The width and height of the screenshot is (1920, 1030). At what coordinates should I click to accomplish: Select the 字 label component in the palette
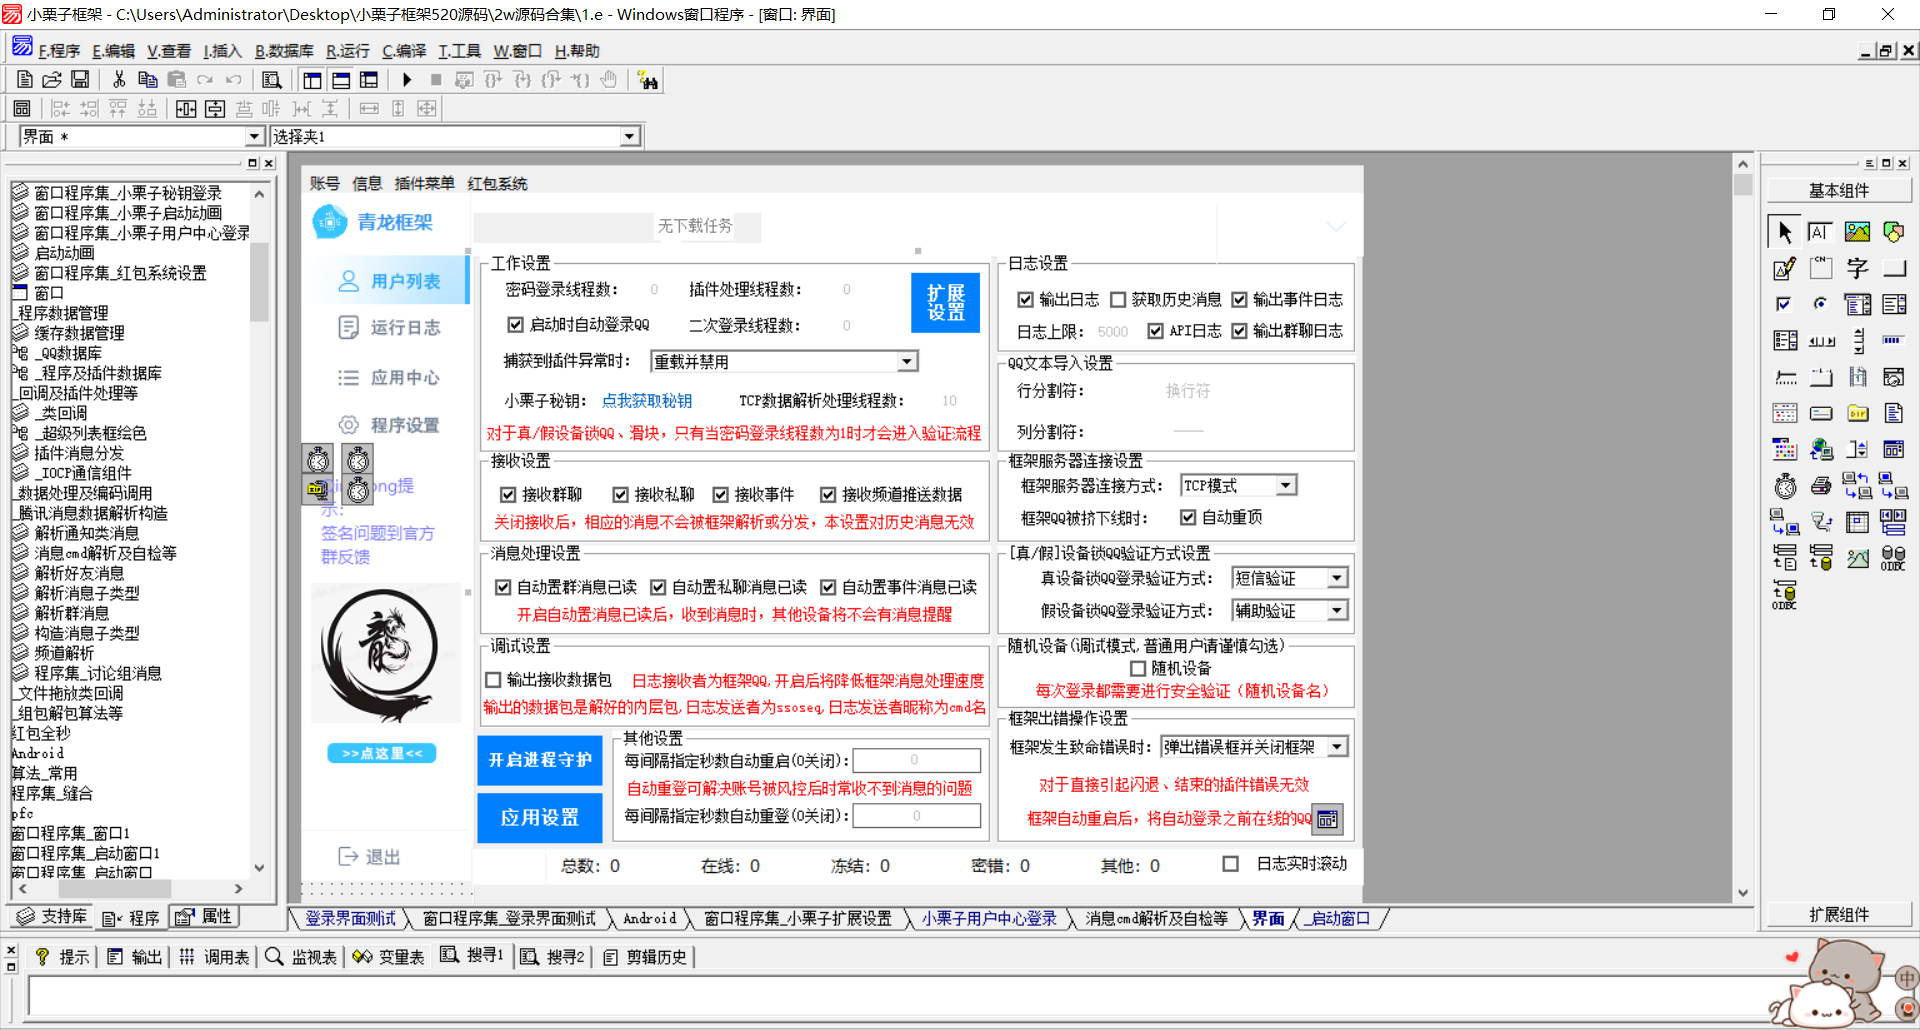click(1856, 266)
